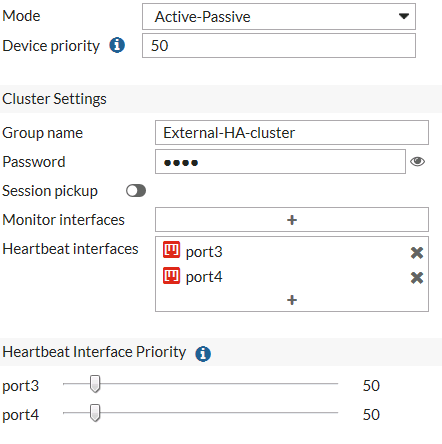Add another heartbeat interface with plus icon
Viewport: 442px width, 444px height.
[x=292, y=300]
